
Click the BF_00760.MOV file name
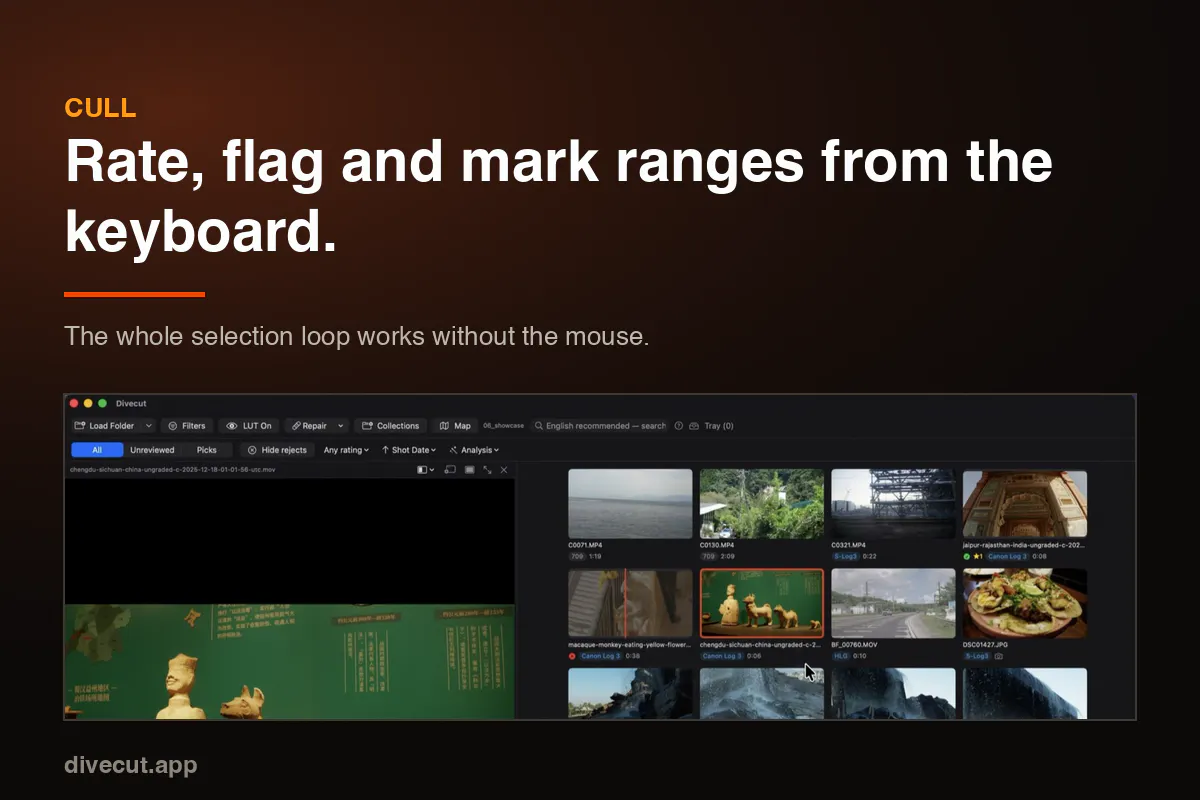856,645
